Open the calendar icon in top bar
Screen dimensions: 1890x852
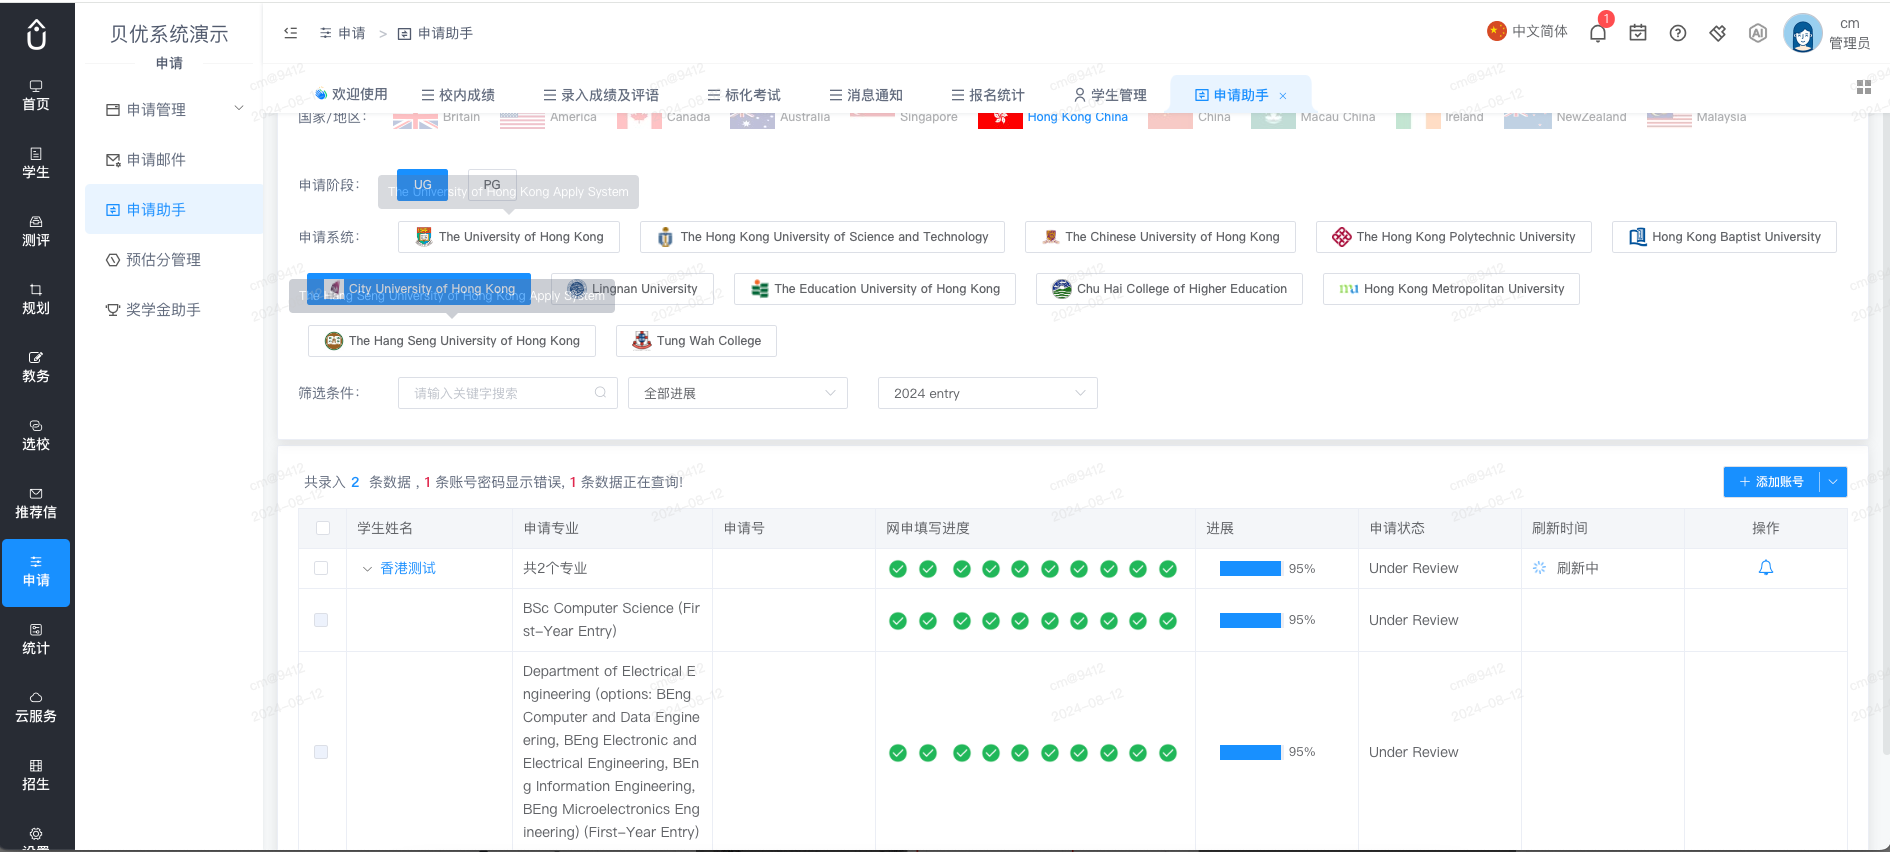[1638, 33]
